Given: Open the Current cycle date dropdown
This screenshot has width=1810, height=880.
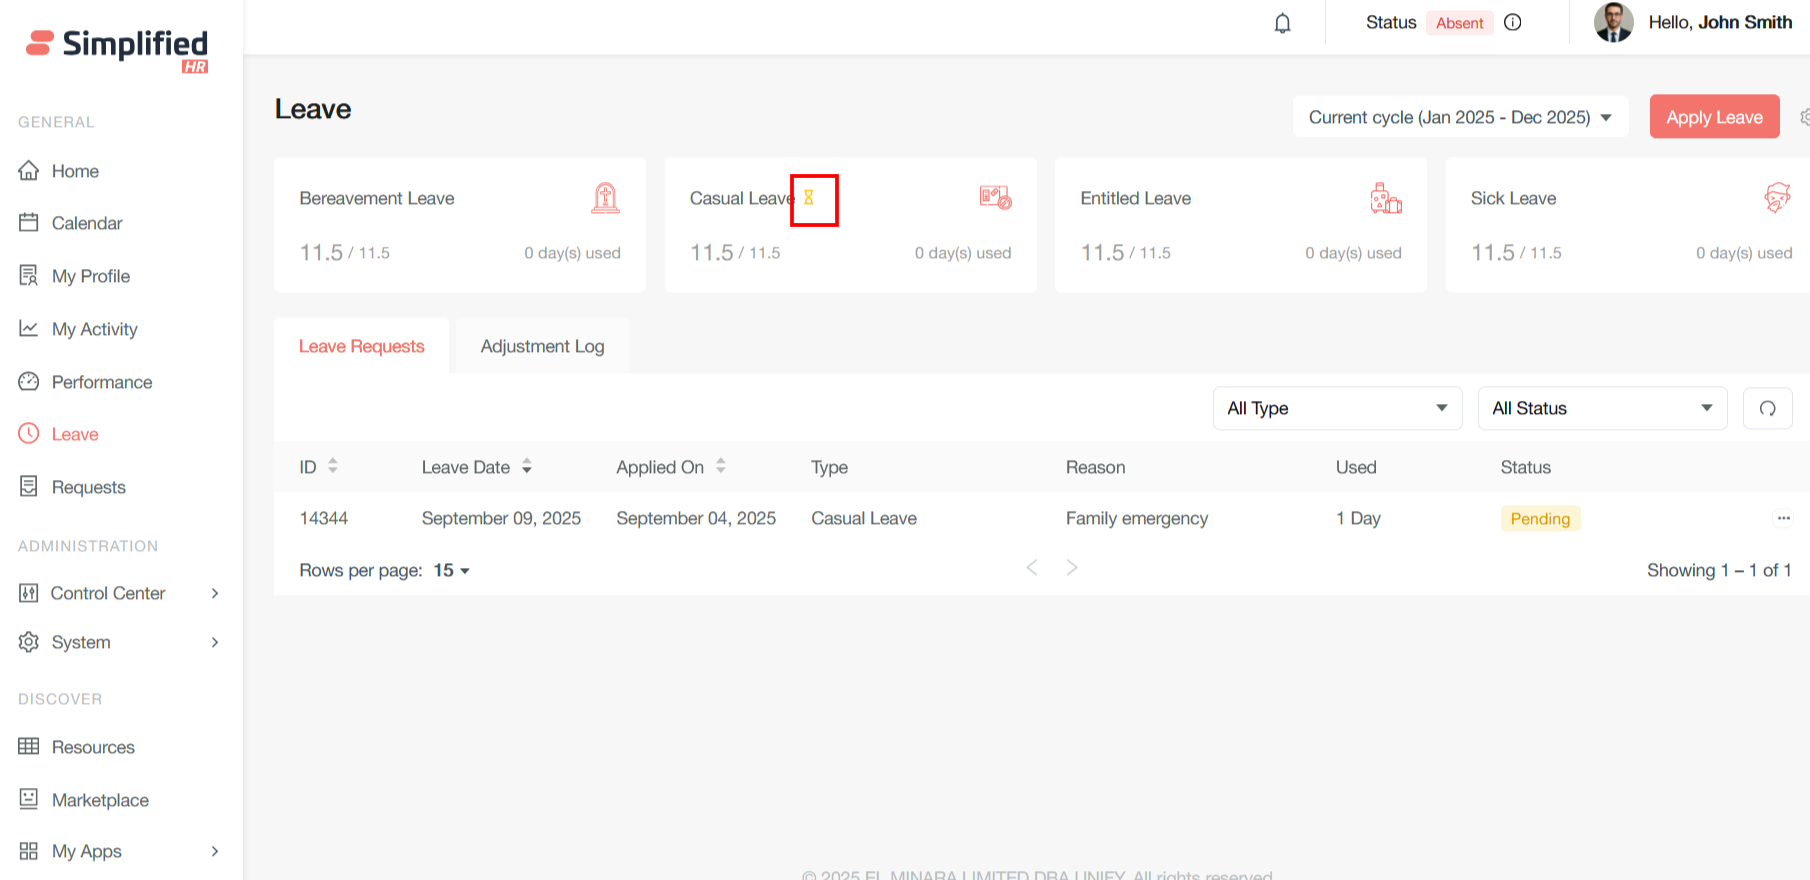Looking at the screenshot, I should tap(1460, 117).
